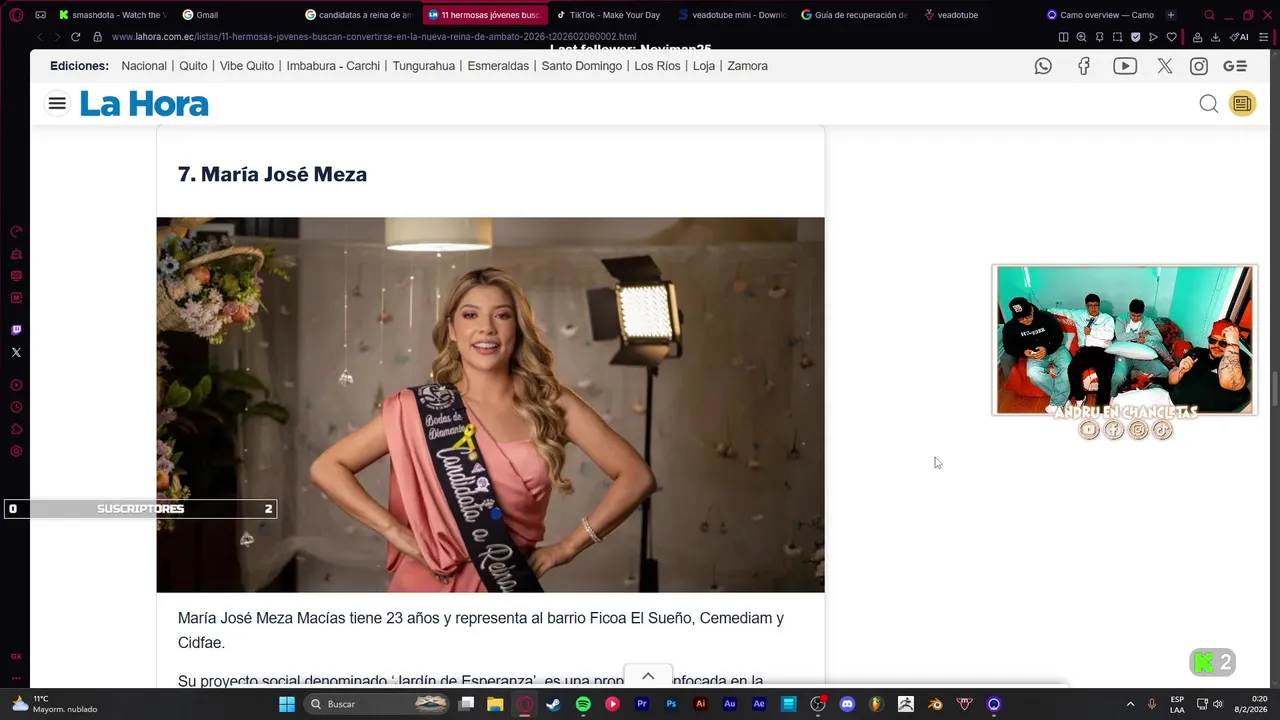Select the Zamora edition link
The height and width of the screenshot is (720, 1280).
click(x=747, y=66)
